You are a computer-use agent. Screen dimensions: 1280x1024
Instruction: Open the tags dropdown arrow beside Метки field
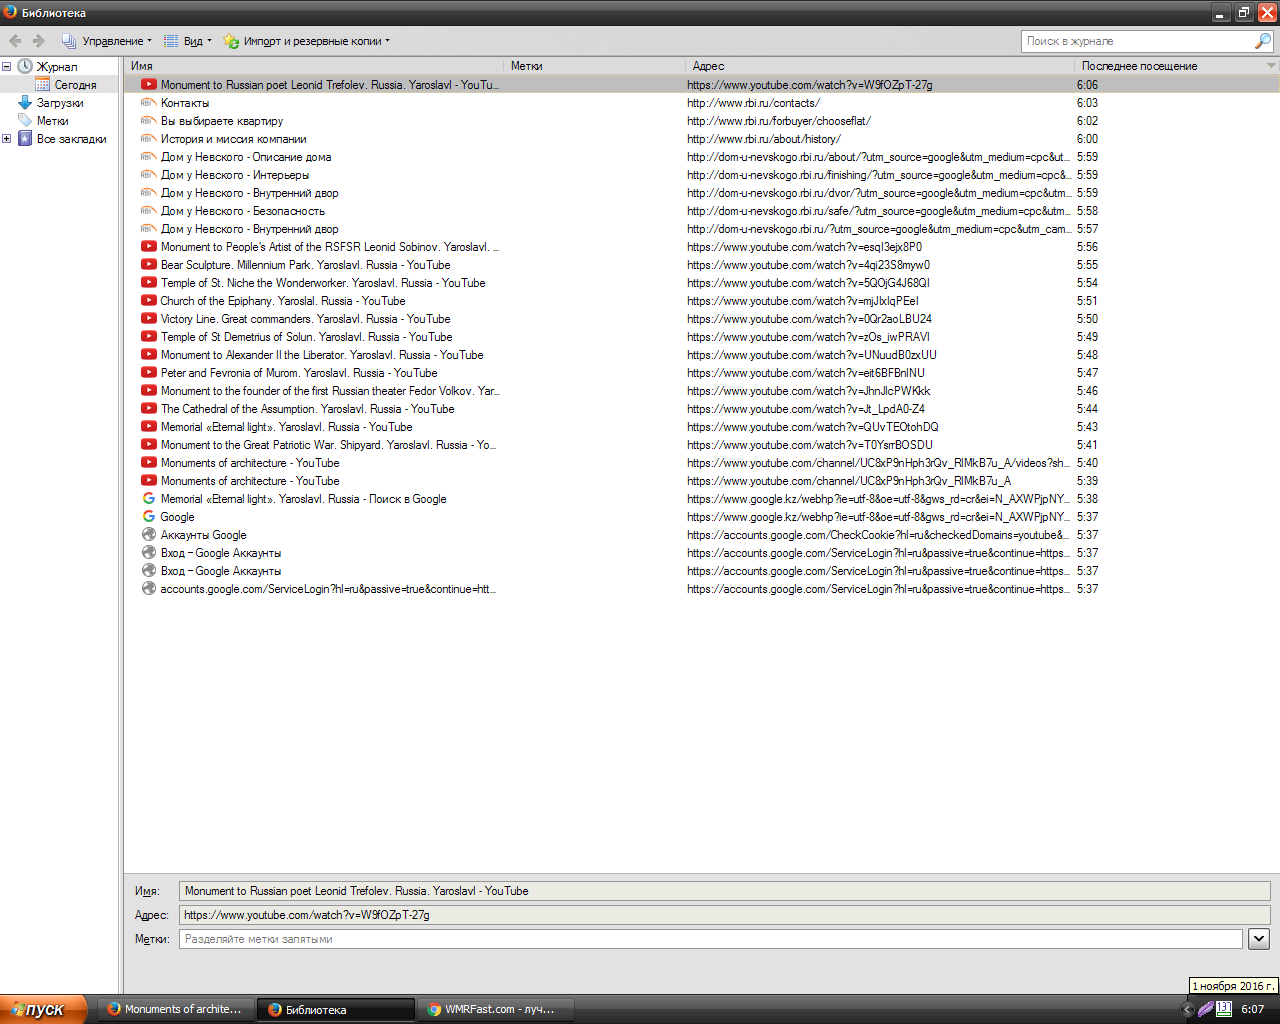click(x=1259, y=939)
